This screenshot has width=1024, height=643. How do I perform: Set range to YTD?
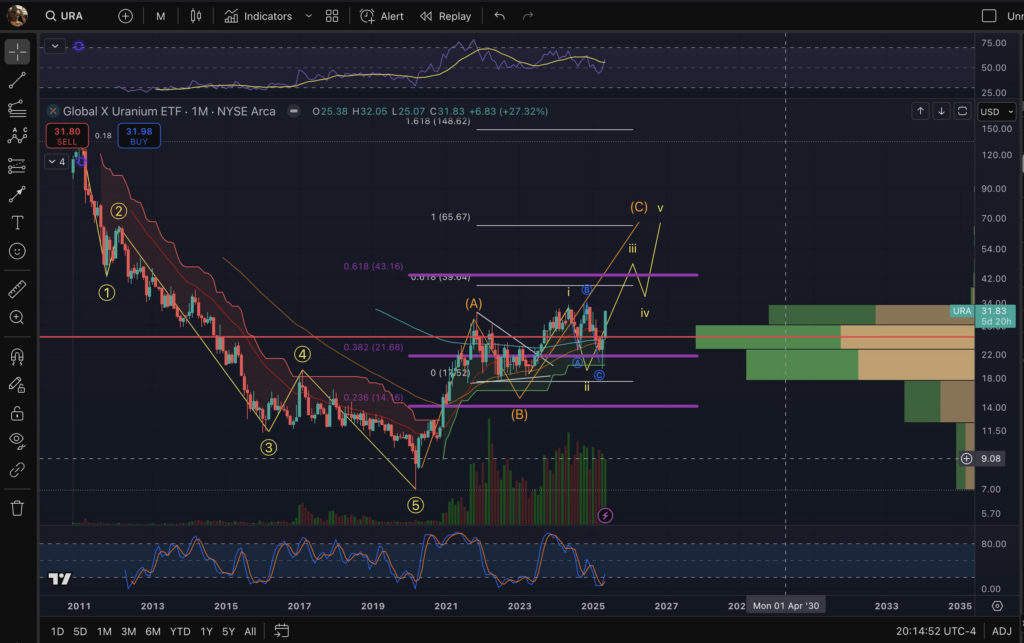[180, 631]
